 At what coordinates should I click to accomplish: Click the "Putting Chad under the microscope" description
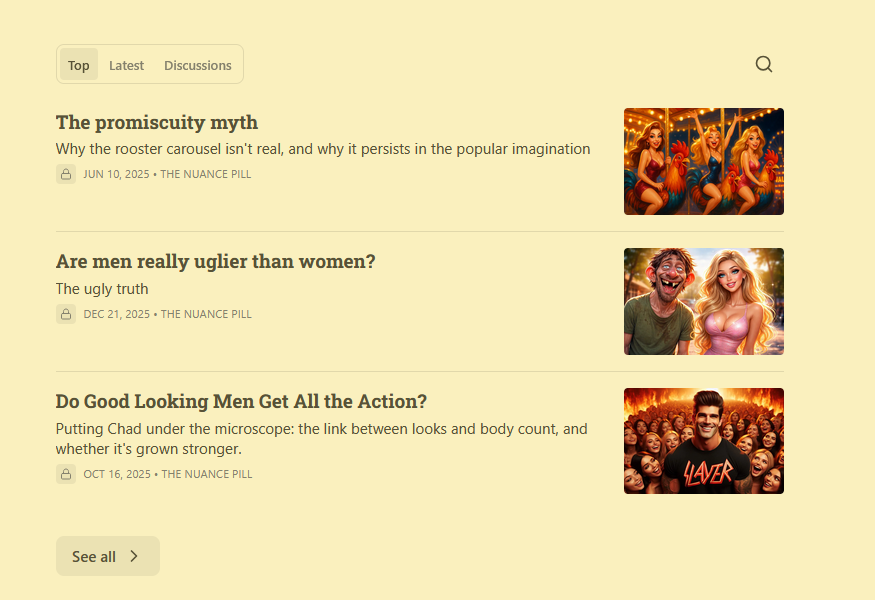[321, 438]
